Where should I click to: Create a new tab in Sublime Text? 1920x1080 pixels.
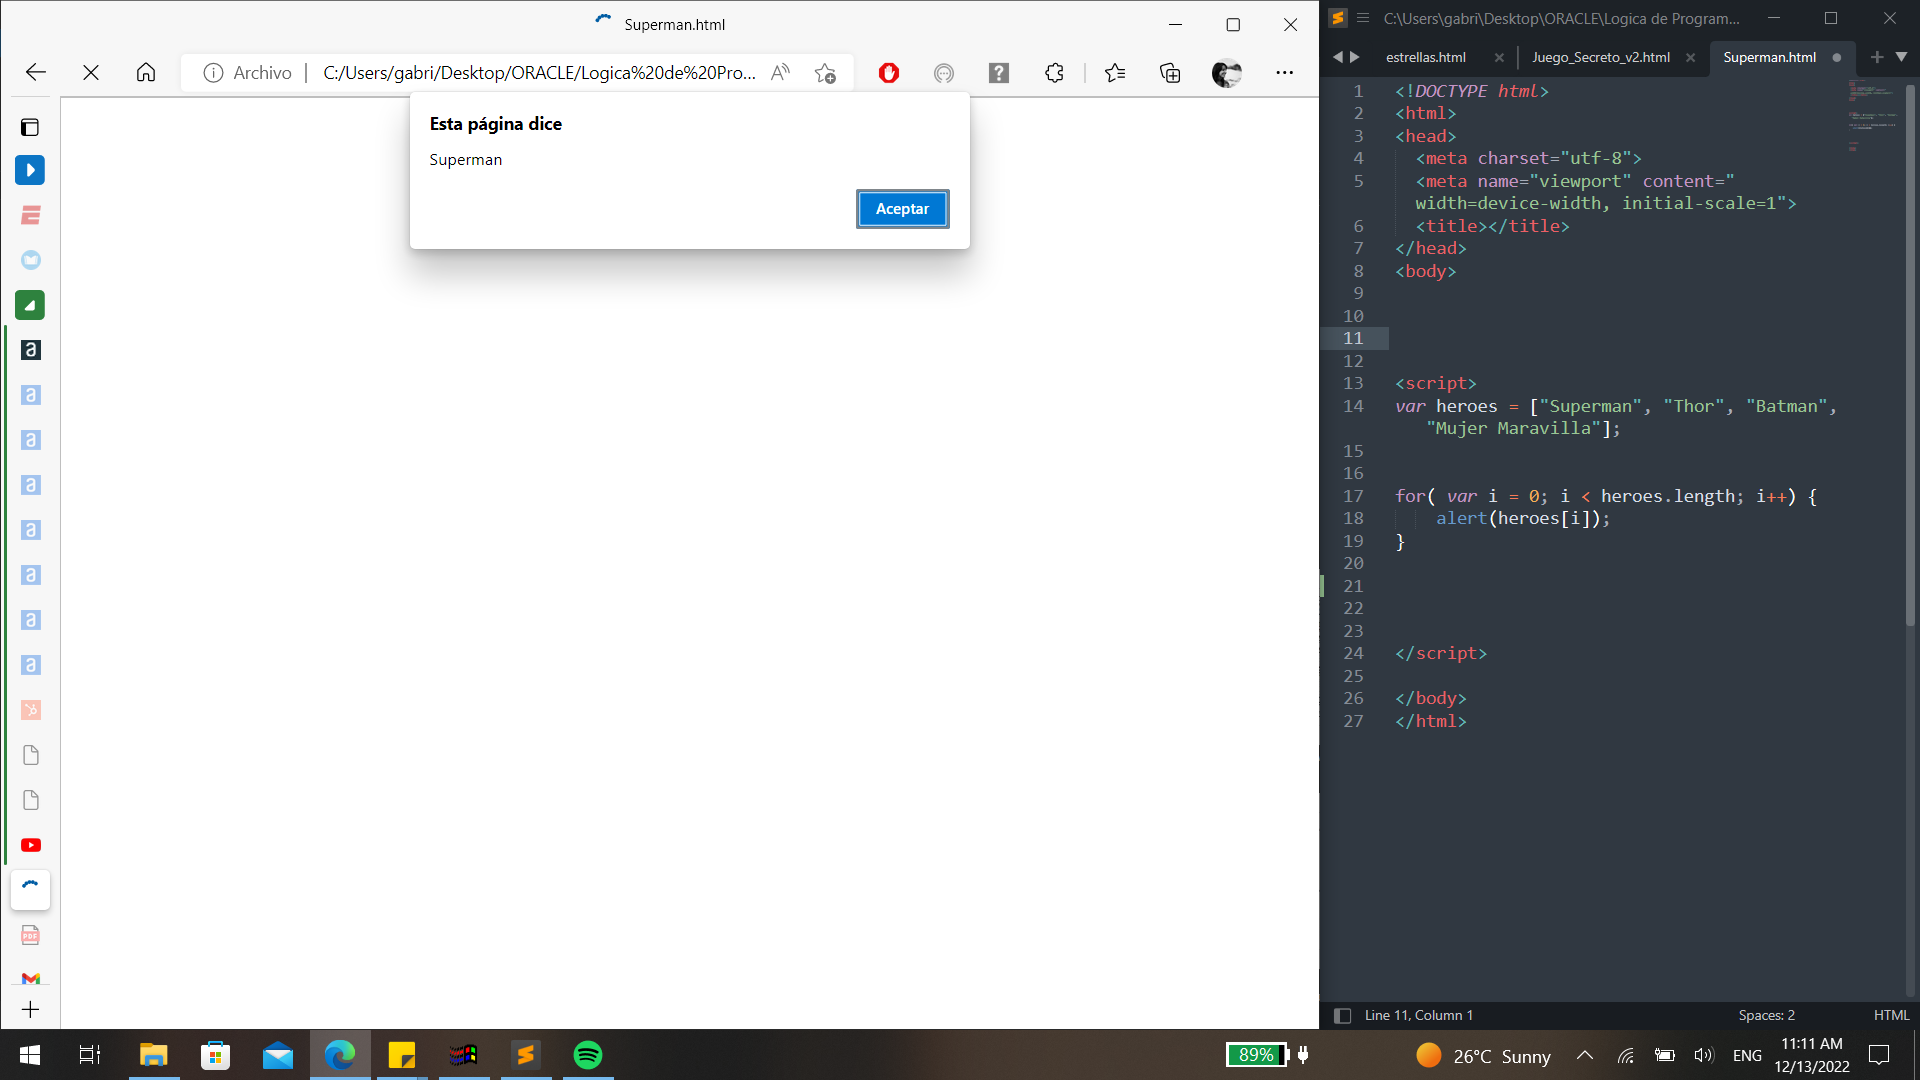click(x=1877, y=57)
